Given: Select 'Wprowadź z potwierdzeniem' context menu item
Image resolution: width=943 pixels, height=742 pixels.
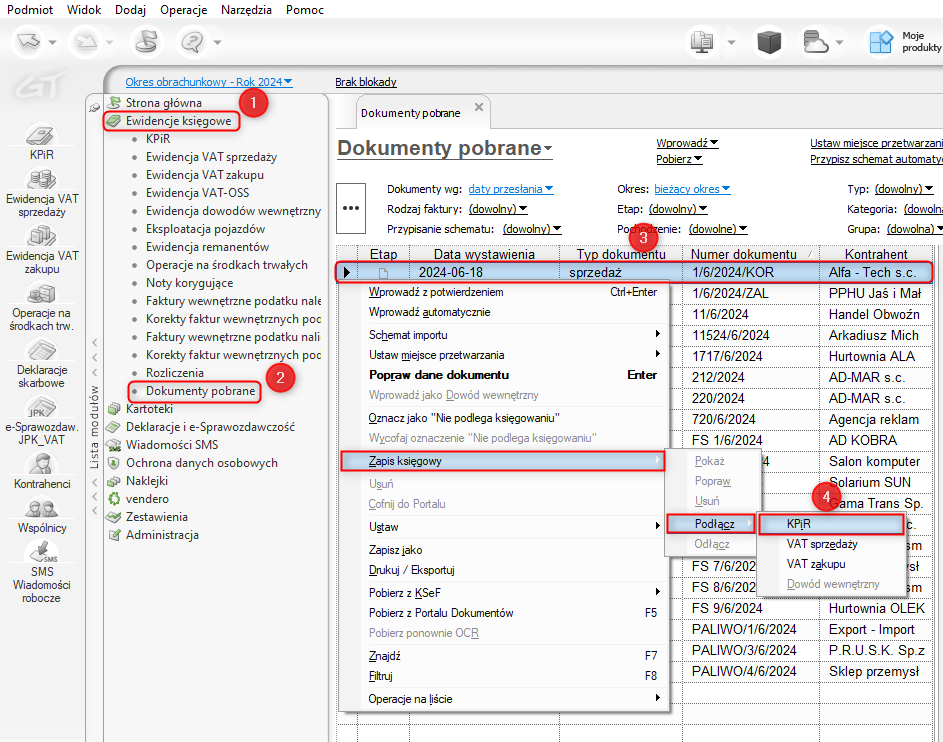Looking at the screenshot, I should [436, 292].
